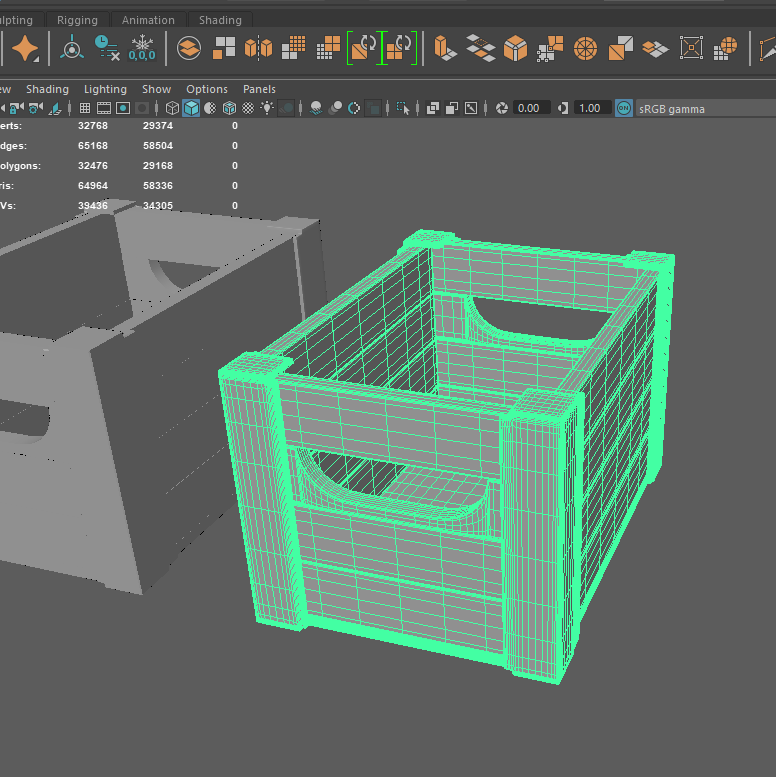Toggle smooth shade all display mode
The width and height of the screenshot is (776, 777).
(190, 108)
